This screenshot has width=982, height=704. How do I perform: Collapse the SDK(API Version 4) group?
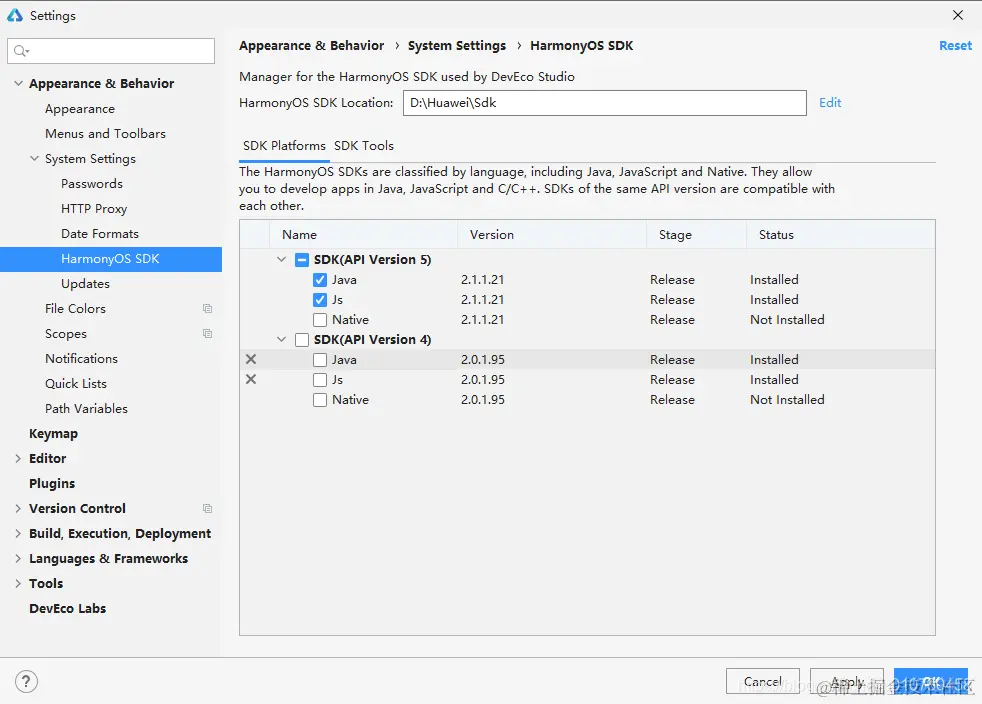(x=282, y=339)
